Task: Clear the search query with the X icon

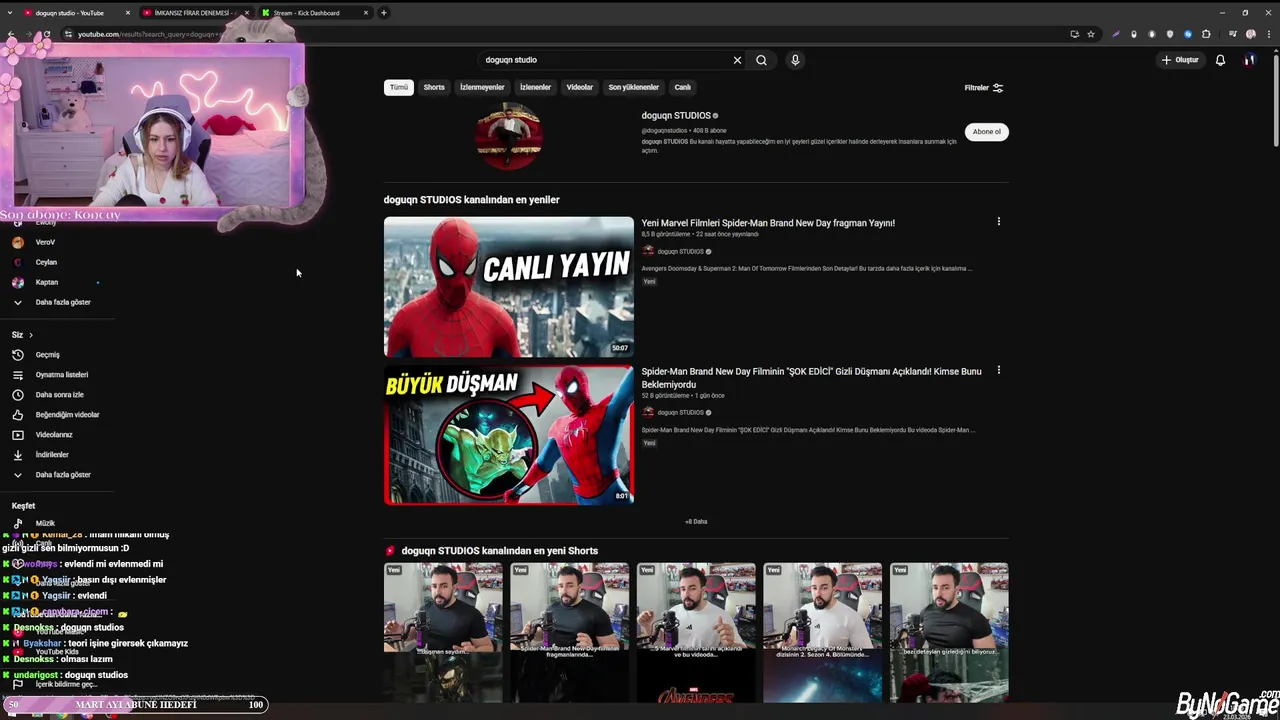Action: click(x=737, y=60)
